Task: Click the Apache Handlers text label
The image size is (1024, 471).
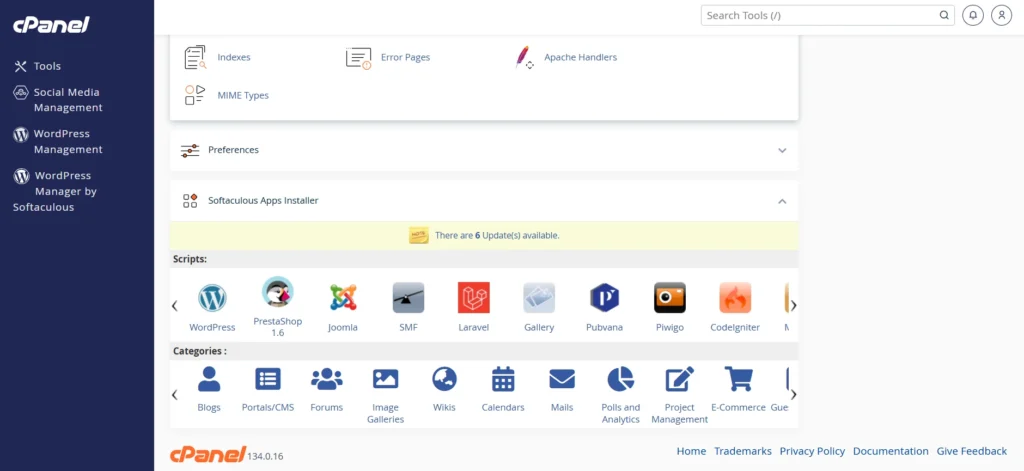Action: [x=581, y=57]
